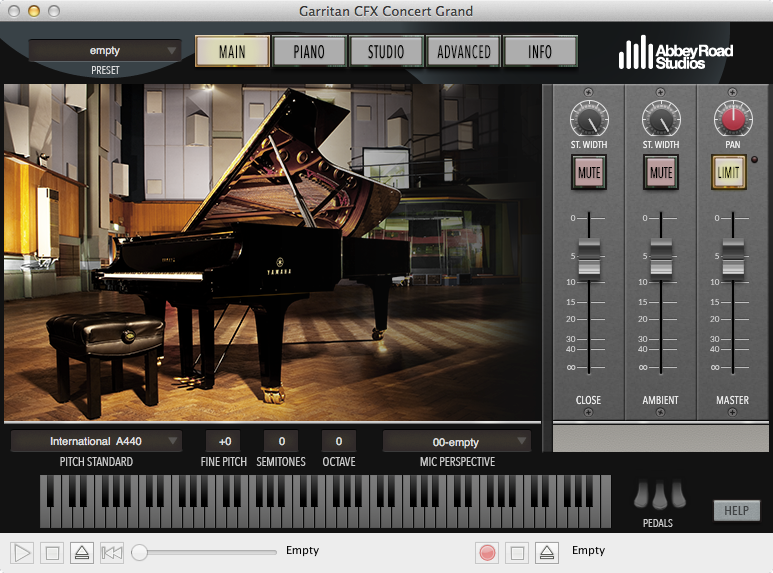Click the screw icon above the MASTER channel
Image resolution: width=773 pixels, height=573 pixels.
(733, 92)
